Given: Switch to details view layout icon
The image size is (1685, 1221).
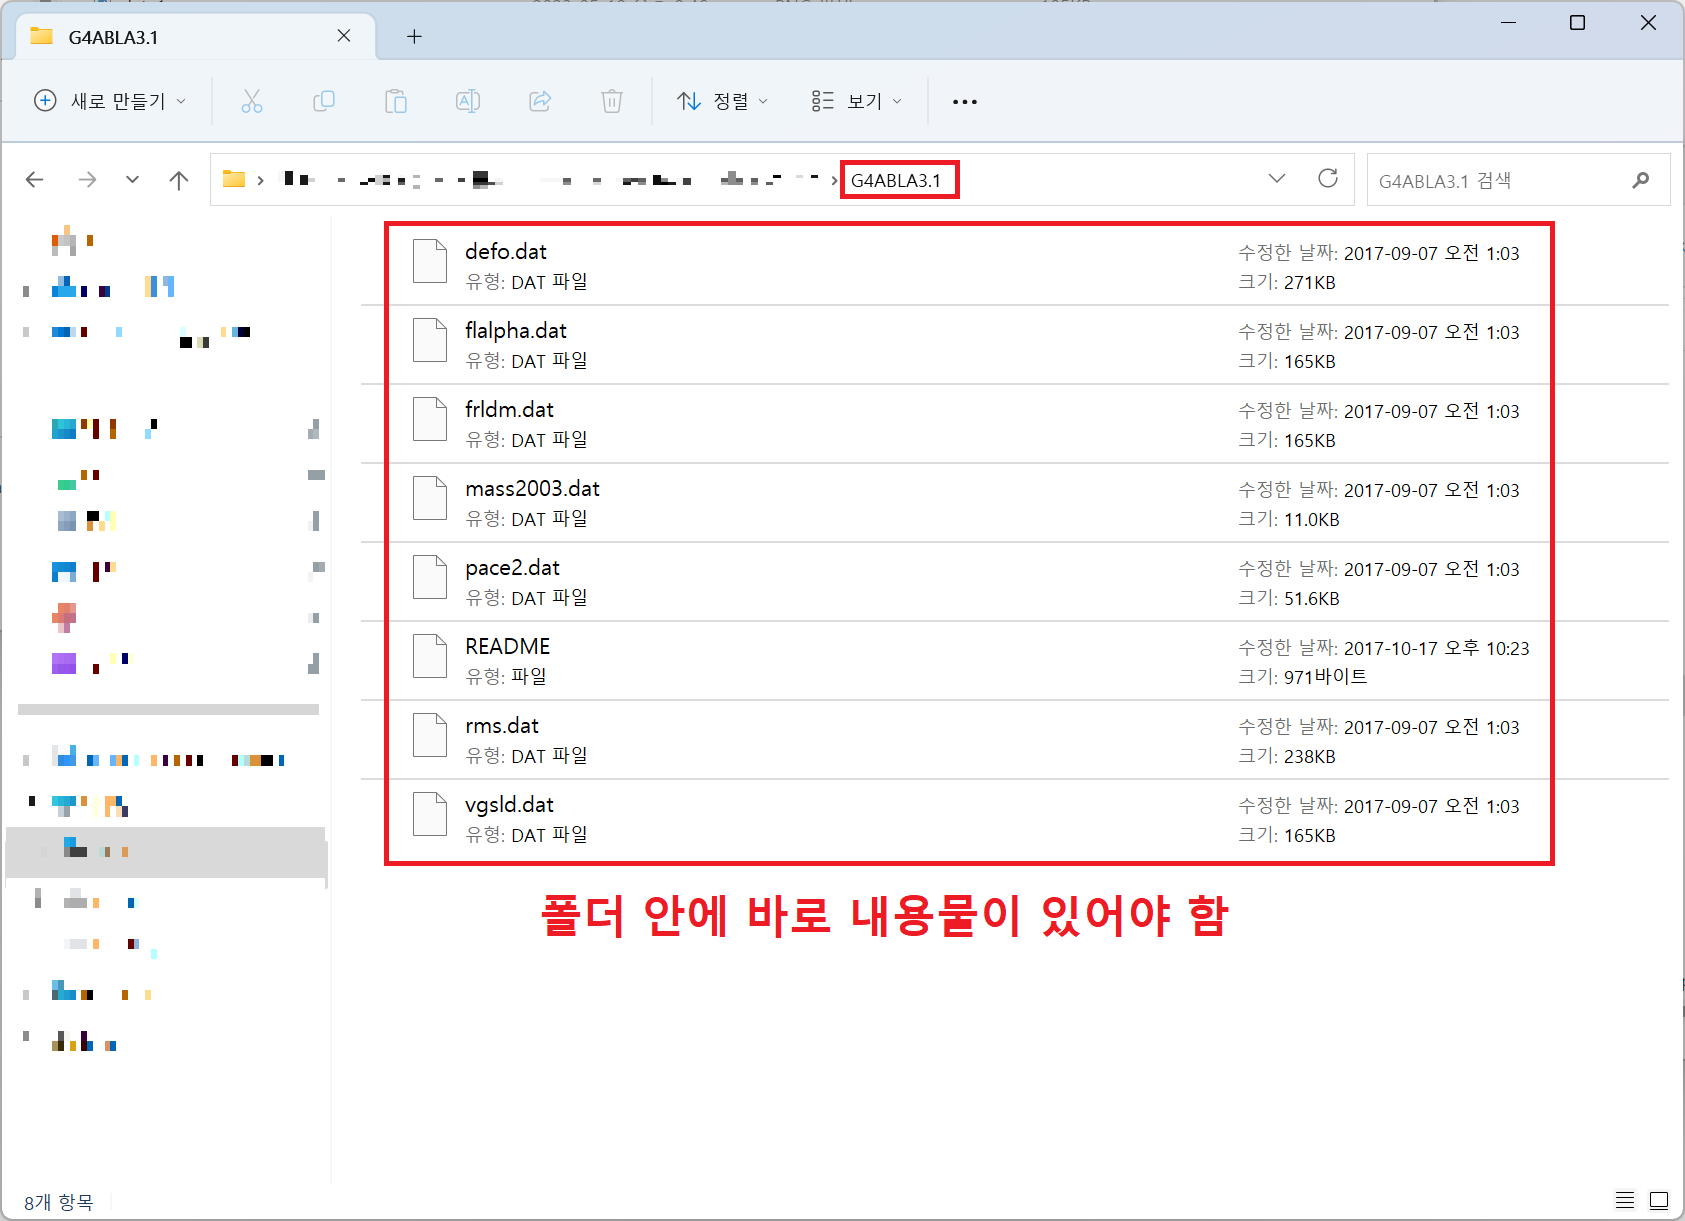Looking at the screenshot, I should coord(1625,1200).
